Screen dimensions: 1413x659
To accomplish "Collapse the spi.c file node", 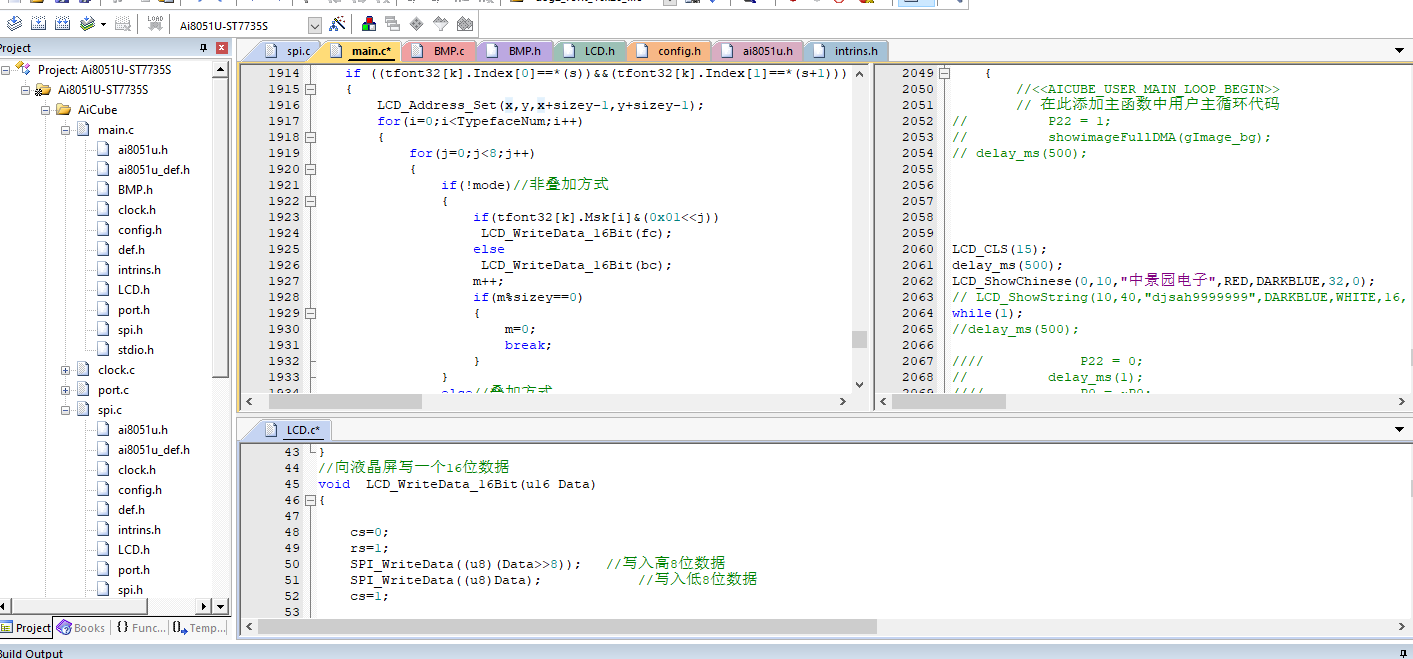I will (66, 410).
